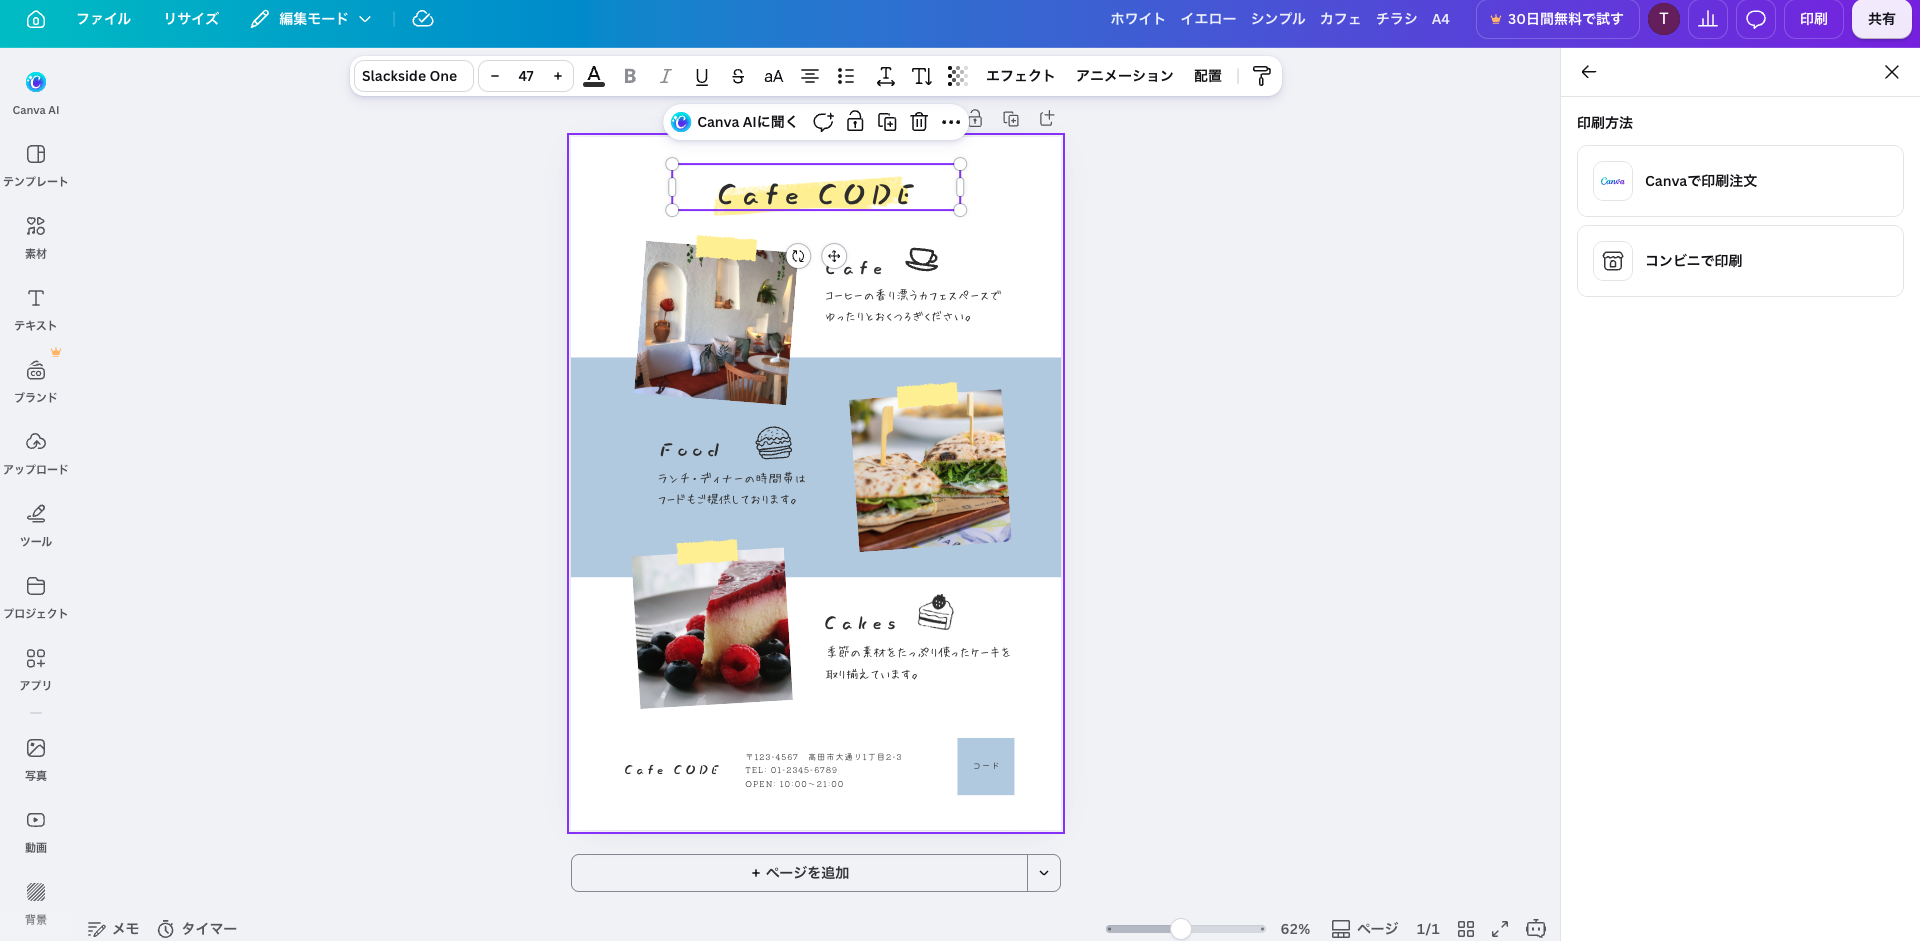
Task: Expand add-page options chevron
Action: point(1044,873)
